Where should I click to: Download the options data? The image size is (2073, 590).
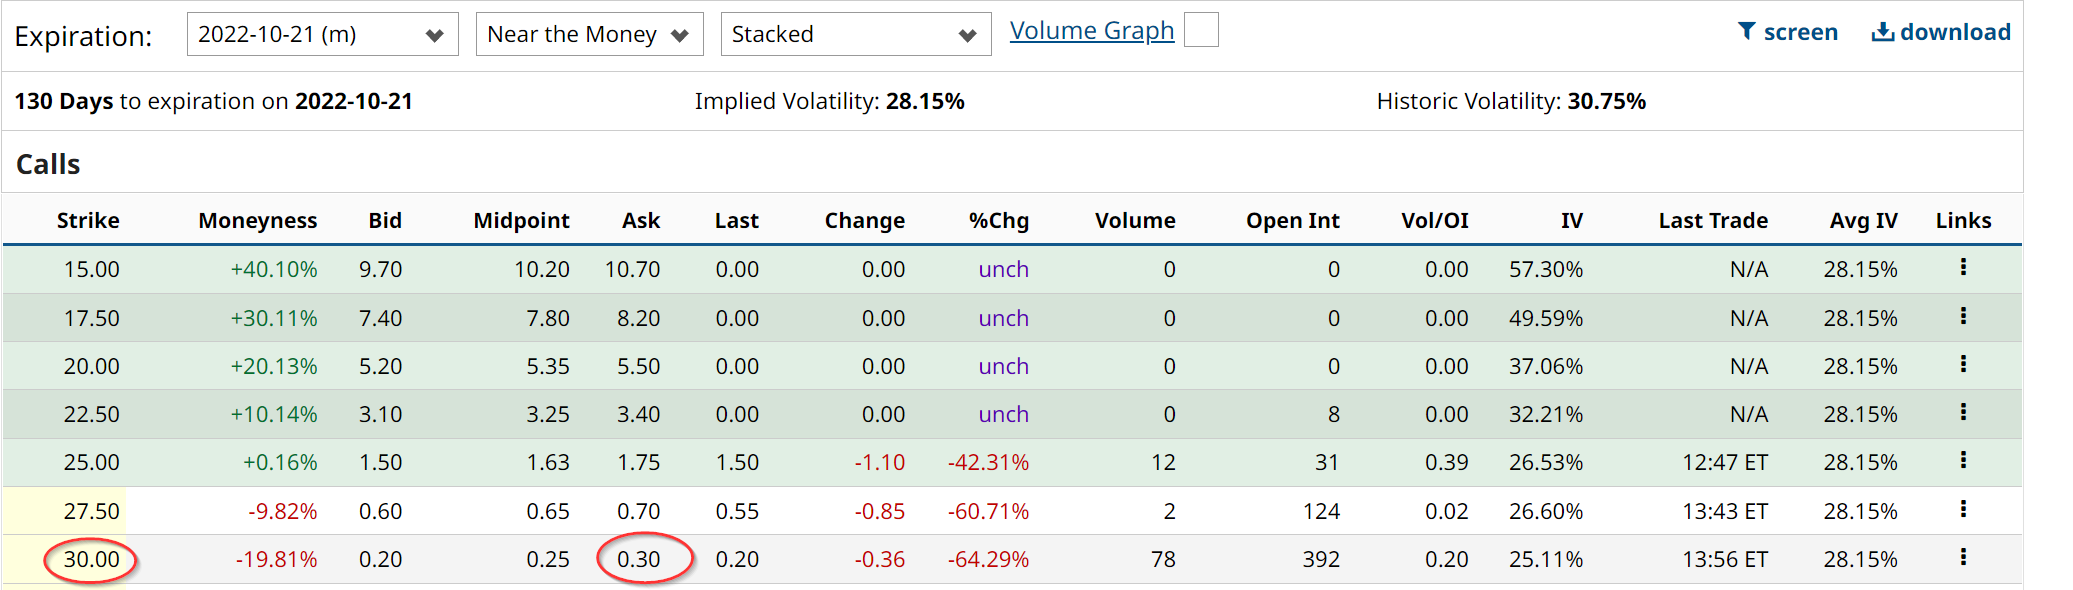(1940, 32)
